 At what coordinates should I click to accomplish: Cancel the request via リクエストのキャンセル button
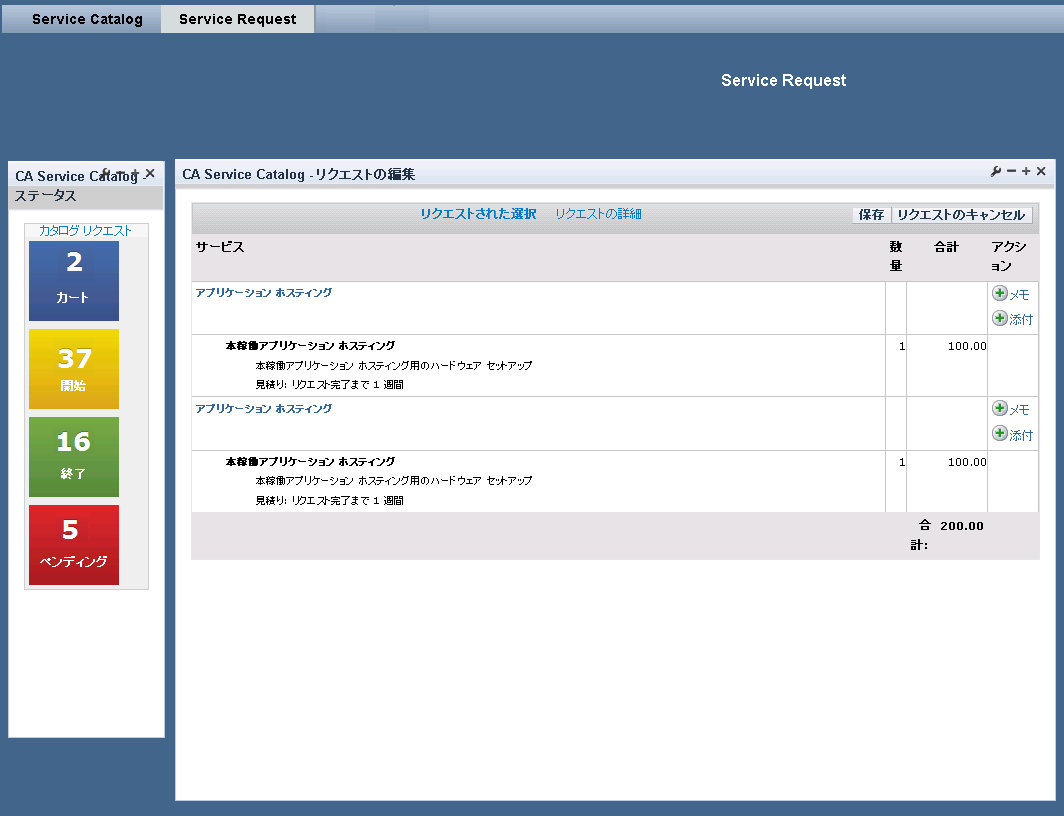tap(961, 214)
